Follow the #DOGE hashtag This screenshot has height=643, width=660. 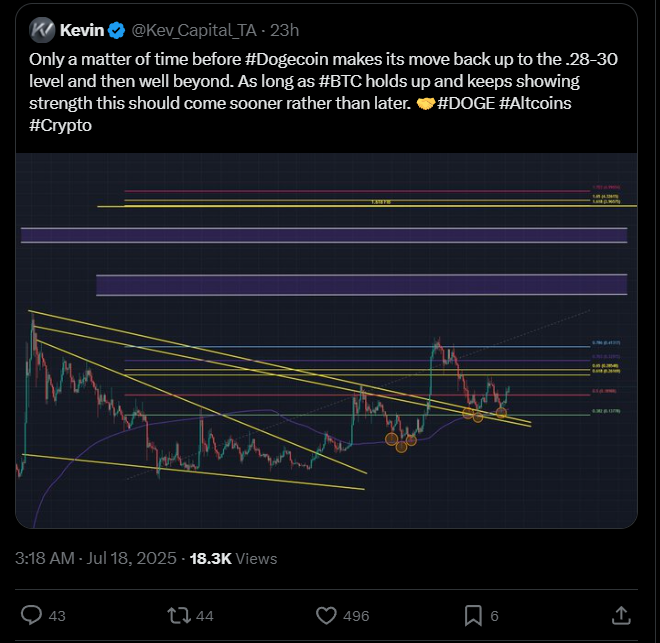pos(466,104)
